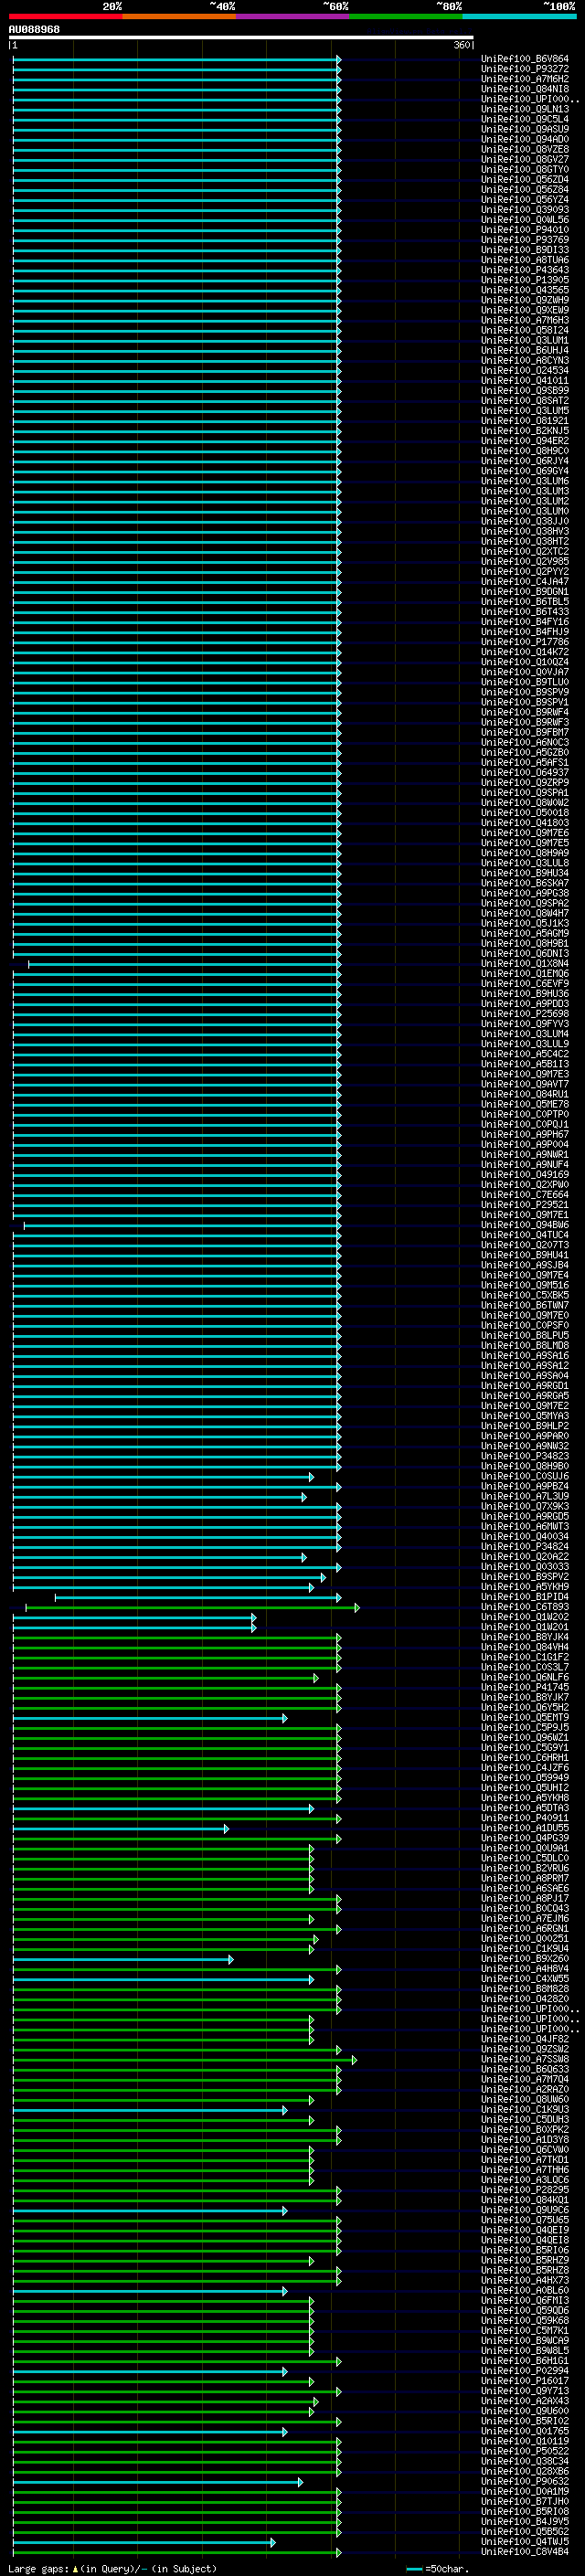Select the UniRef100_P34824 label
This screenshot has height=2576, width=585.
[525, 1547]
